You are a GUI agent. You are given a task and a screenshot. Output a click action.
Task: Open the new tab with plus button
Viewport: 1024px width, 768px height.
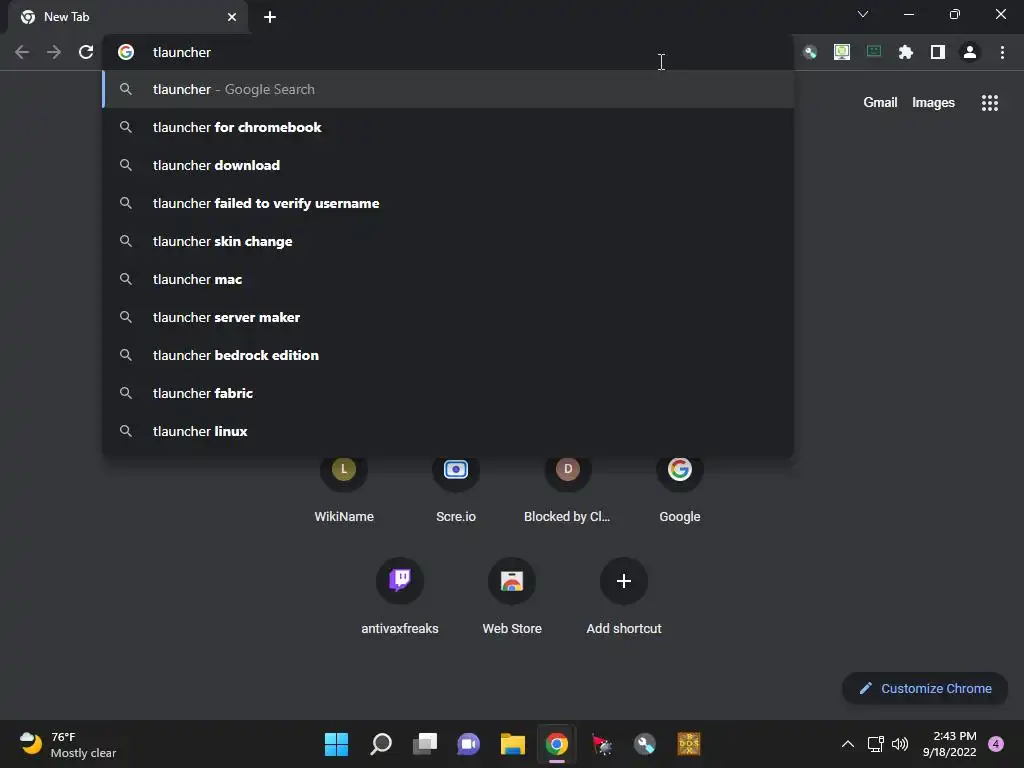click(270, 17)
